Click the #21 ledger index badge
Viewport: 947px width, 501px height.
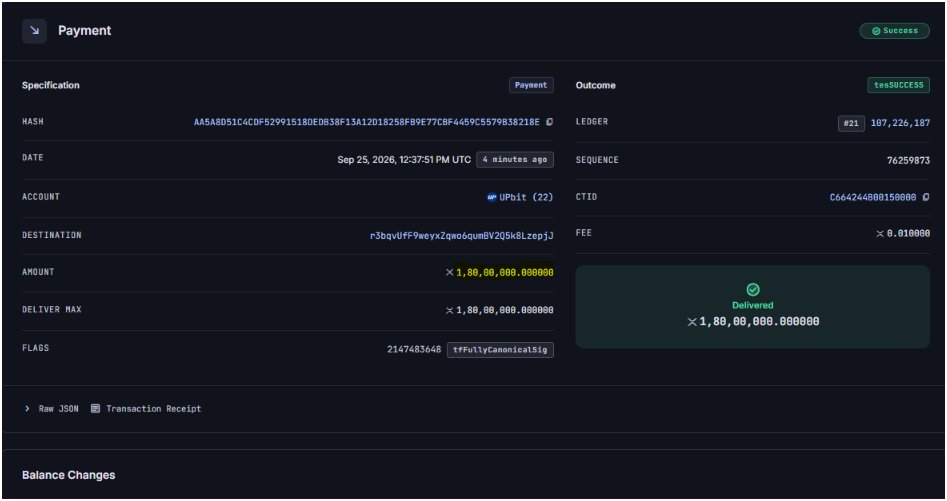tap(851, 123)
